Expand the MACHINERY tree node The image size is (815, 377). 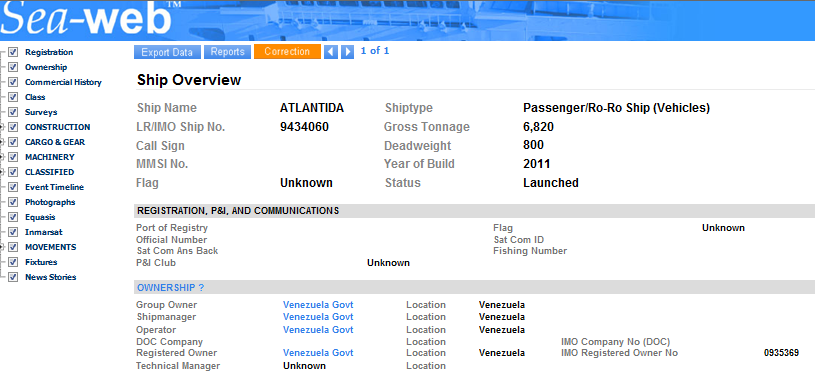[2, 157]
